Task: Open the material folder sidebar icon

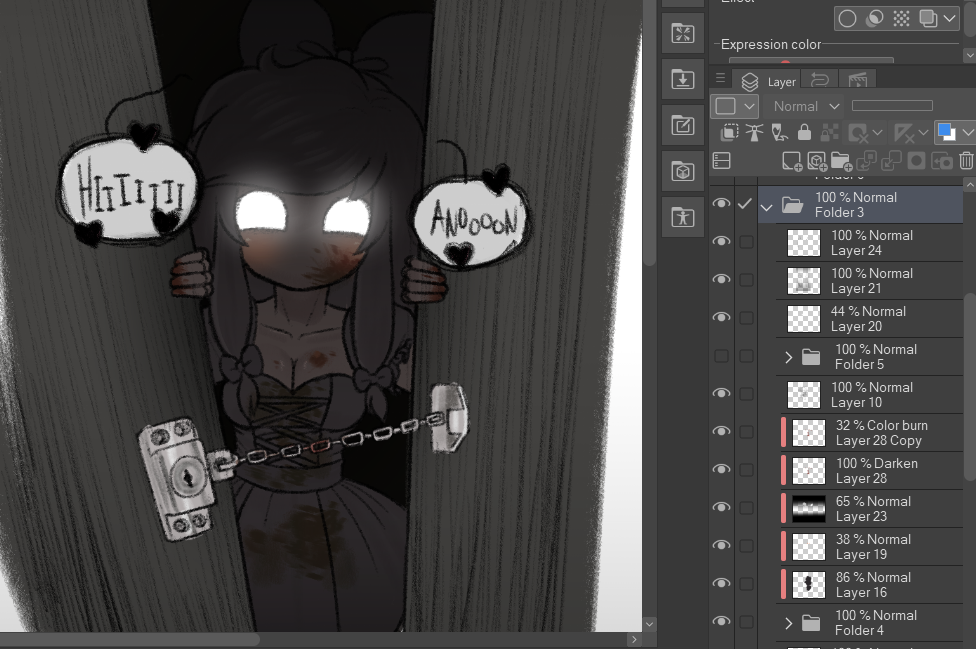Action: pyautogui.click(x=683, y=33)
